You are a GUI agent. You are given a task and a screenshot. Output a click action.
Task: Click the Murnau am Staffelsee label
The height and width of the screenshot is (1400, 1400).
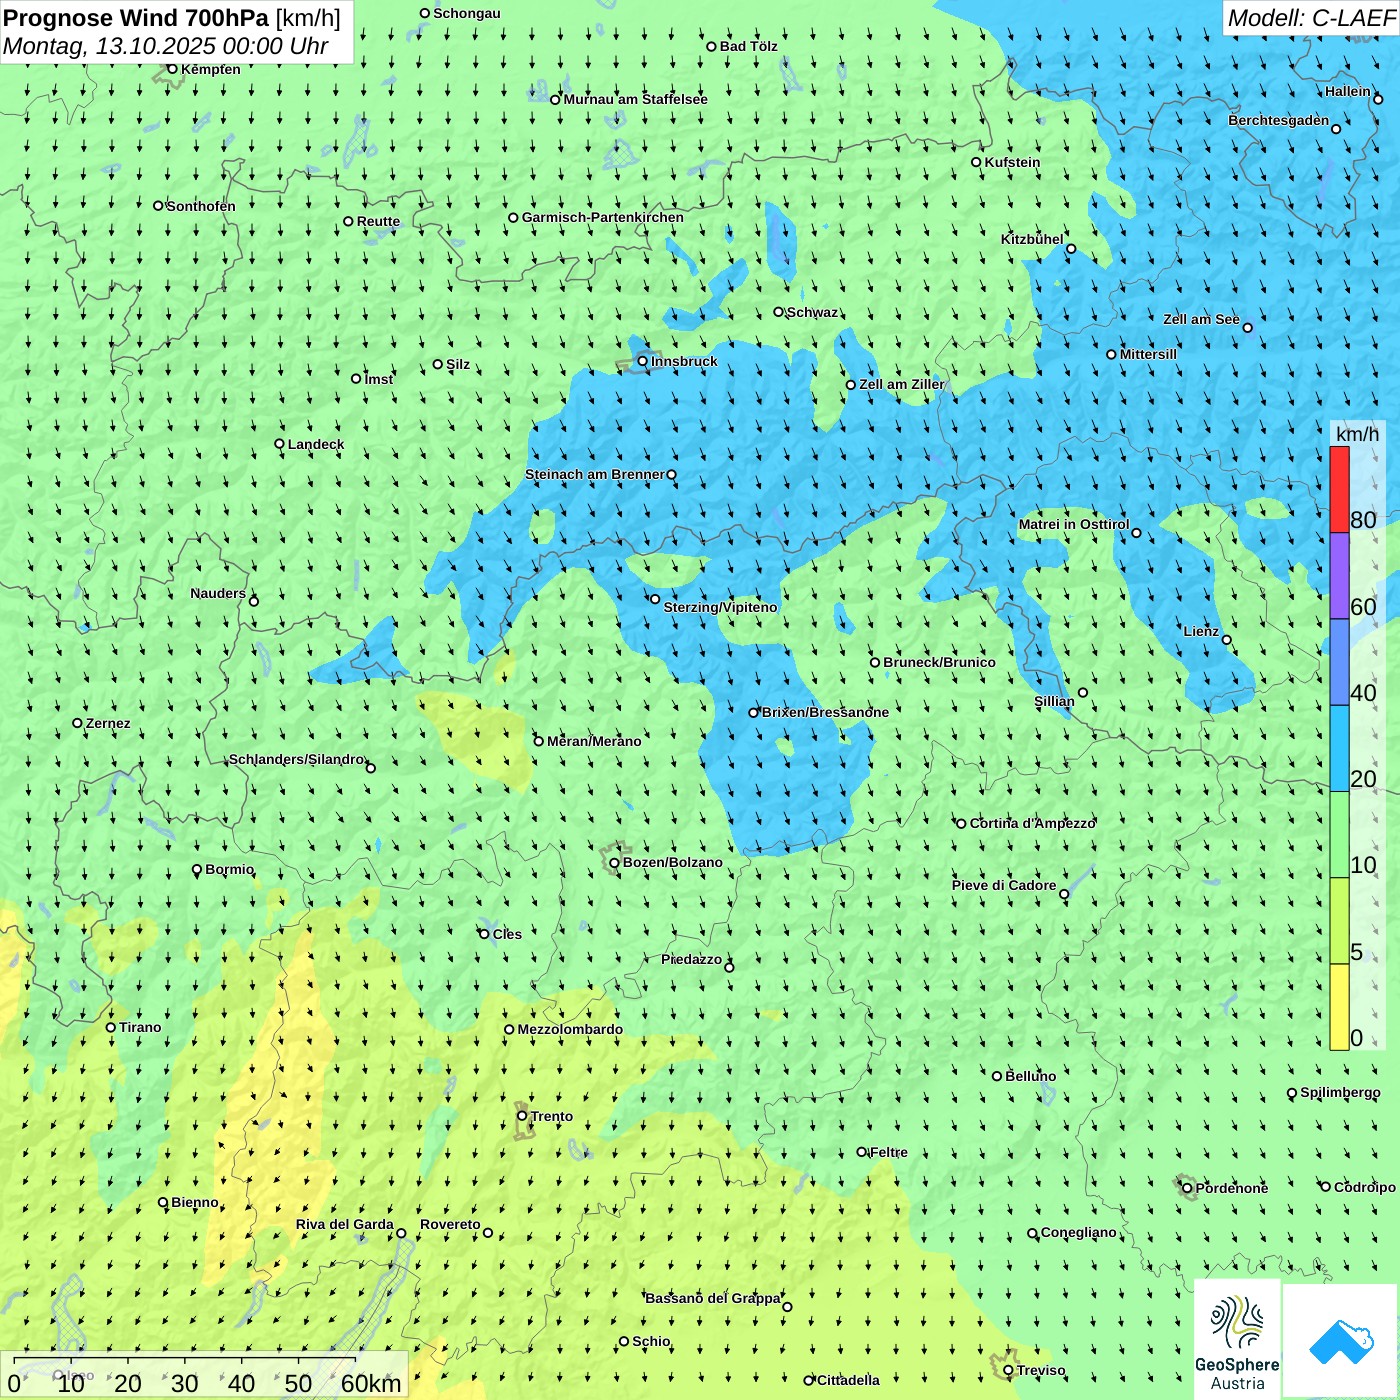[636, 99]
